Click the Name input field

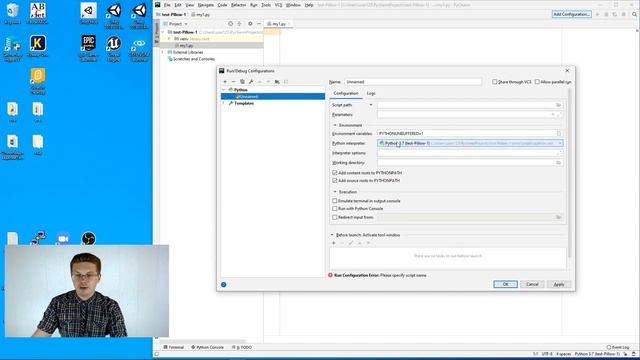(413, 82)
